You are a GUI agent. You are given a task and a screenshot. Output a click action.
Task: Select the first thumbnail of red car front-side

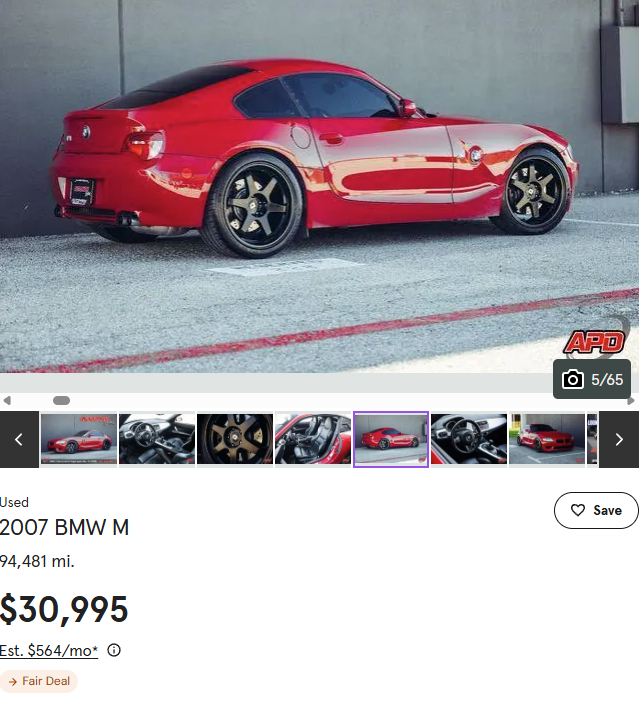[79, 439]
